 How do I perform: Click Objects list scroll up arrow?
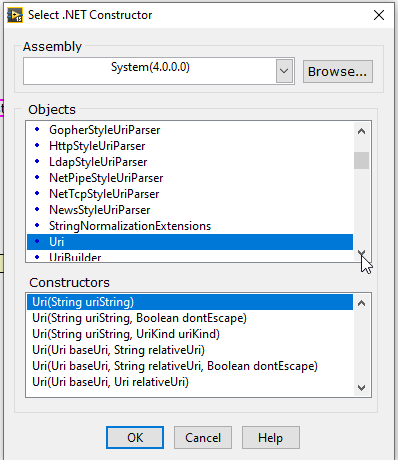[361, 131]
